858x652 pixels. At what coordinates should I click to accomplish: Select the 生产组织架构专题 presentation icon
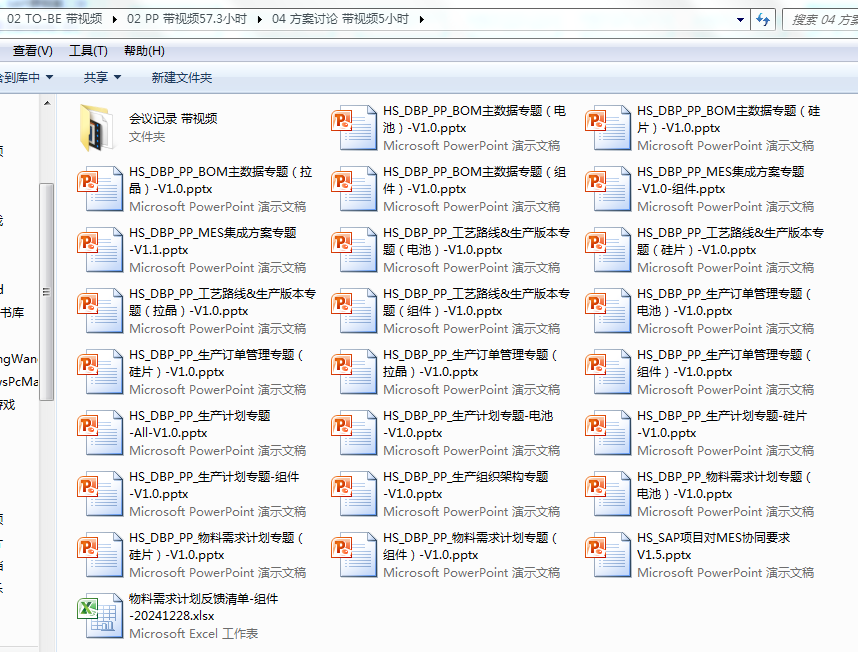[352, 493]
